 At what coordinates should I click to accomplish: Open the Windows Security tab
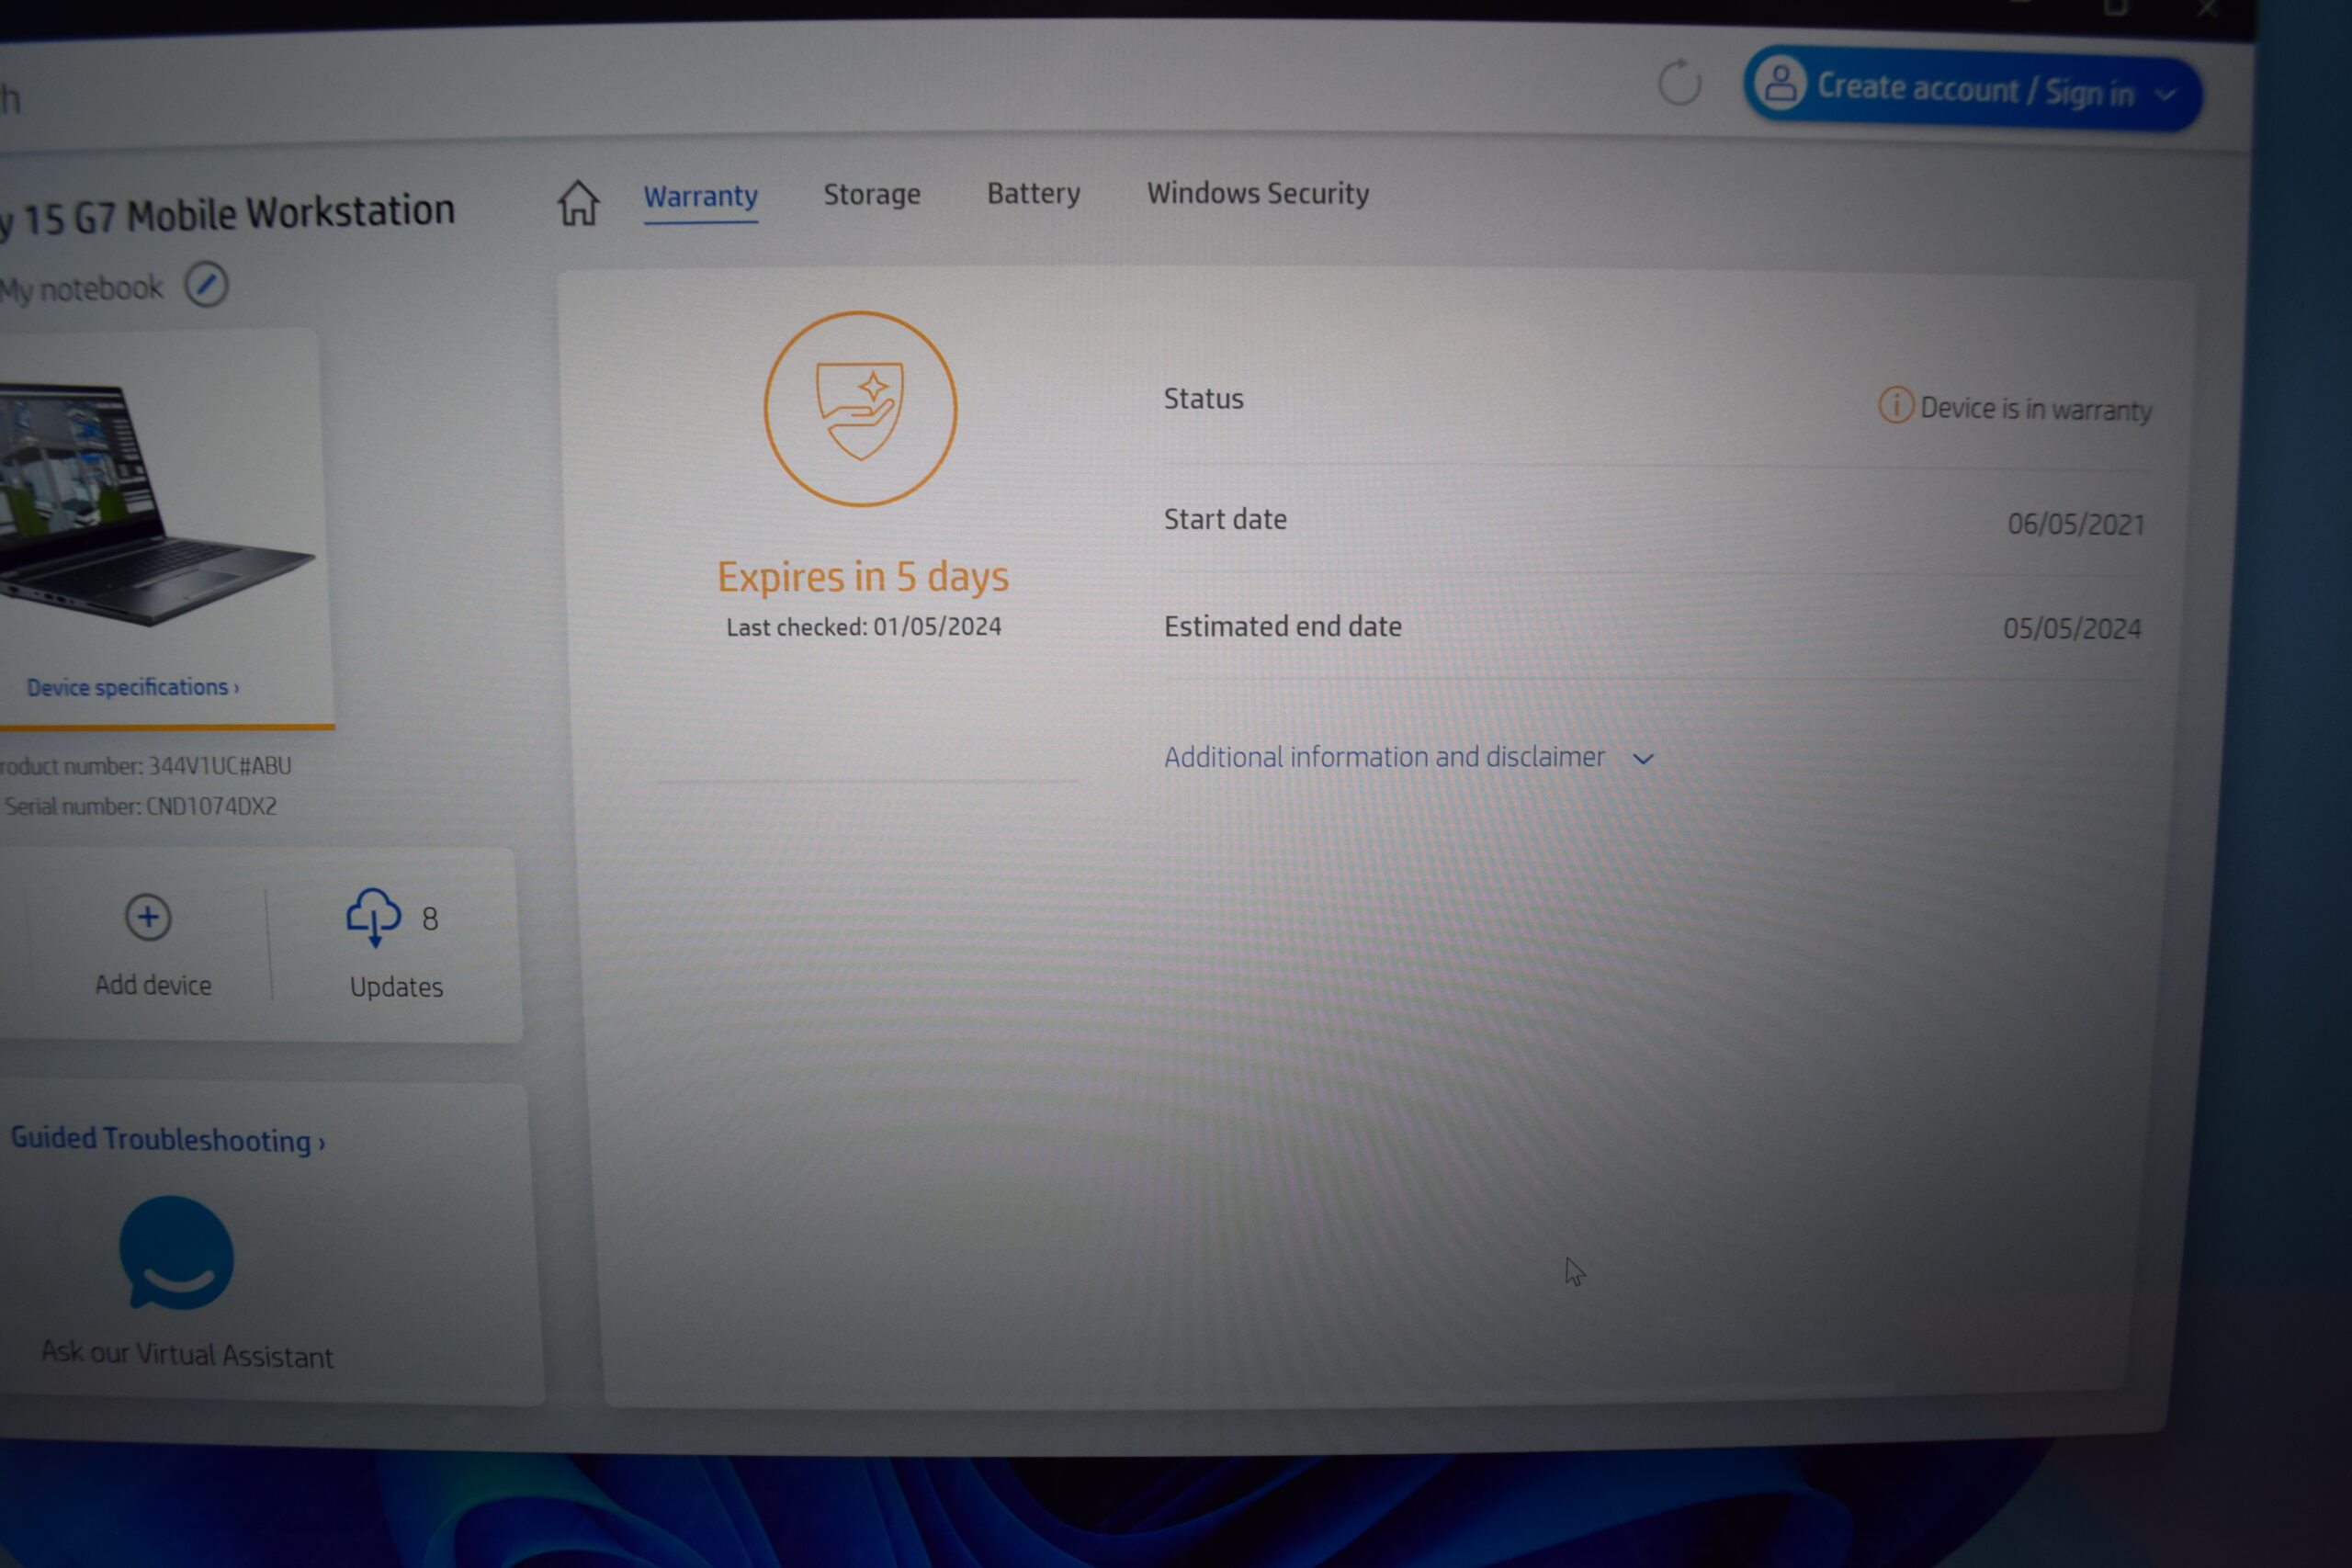pos(1257,193)
